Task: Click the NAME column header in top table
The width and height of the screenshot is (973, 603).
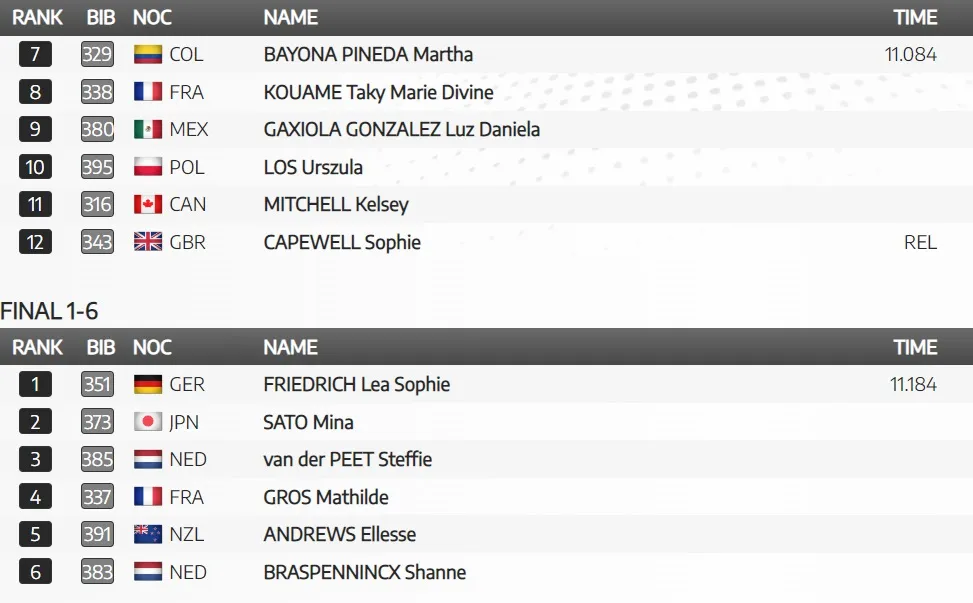Action: pos(290,17)
